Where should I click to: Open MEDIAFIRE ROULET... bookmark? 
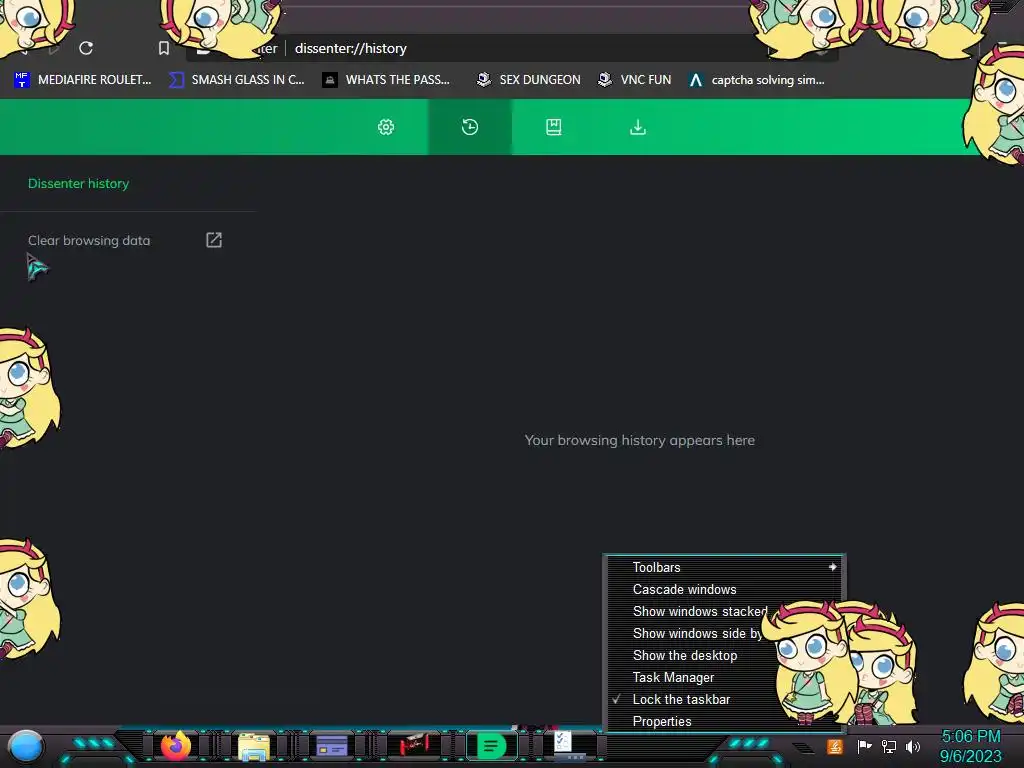pyautogui.click(x=82, y=80)
